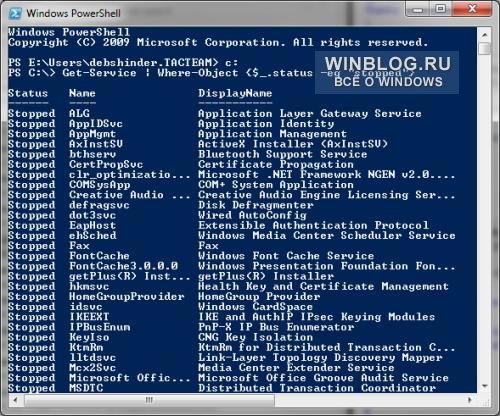This screenshot has height=416, width=500.
Task: Click vertical scrollbar up arrow
Action: [x=485, y=35]
